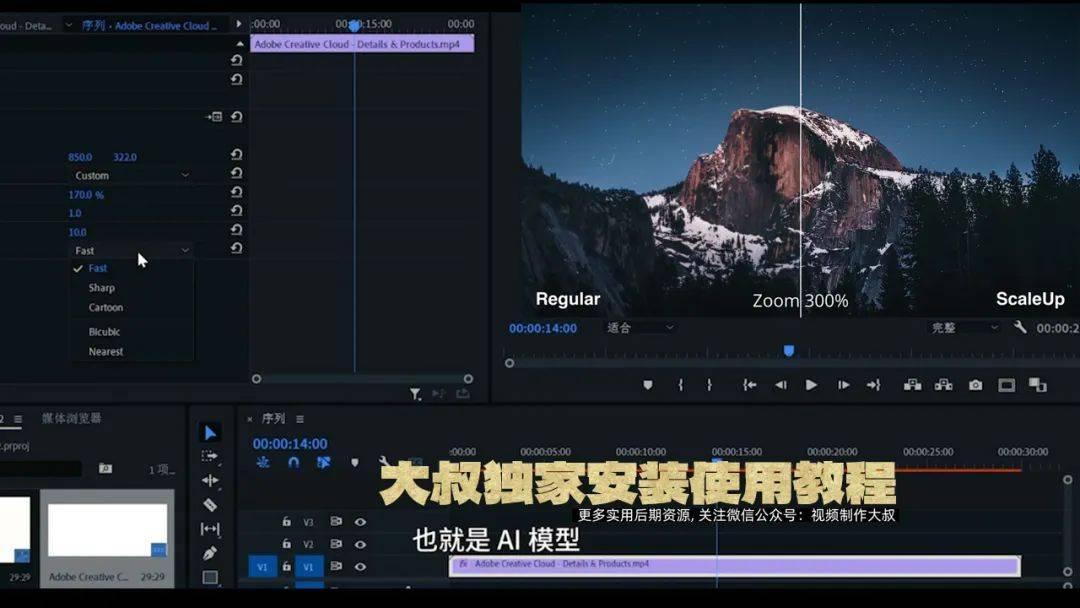The width and height of the screenshot is (1080, 608).
Task: Lock the V1 track with its padlock icon
Action: [x=287, y=566]
